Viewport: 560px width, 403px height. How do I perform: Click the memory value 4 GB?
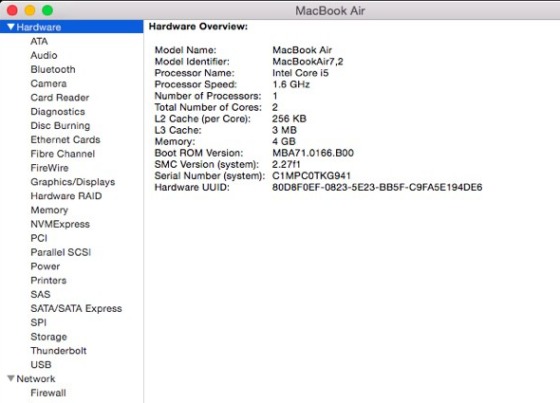pos(284,141)
